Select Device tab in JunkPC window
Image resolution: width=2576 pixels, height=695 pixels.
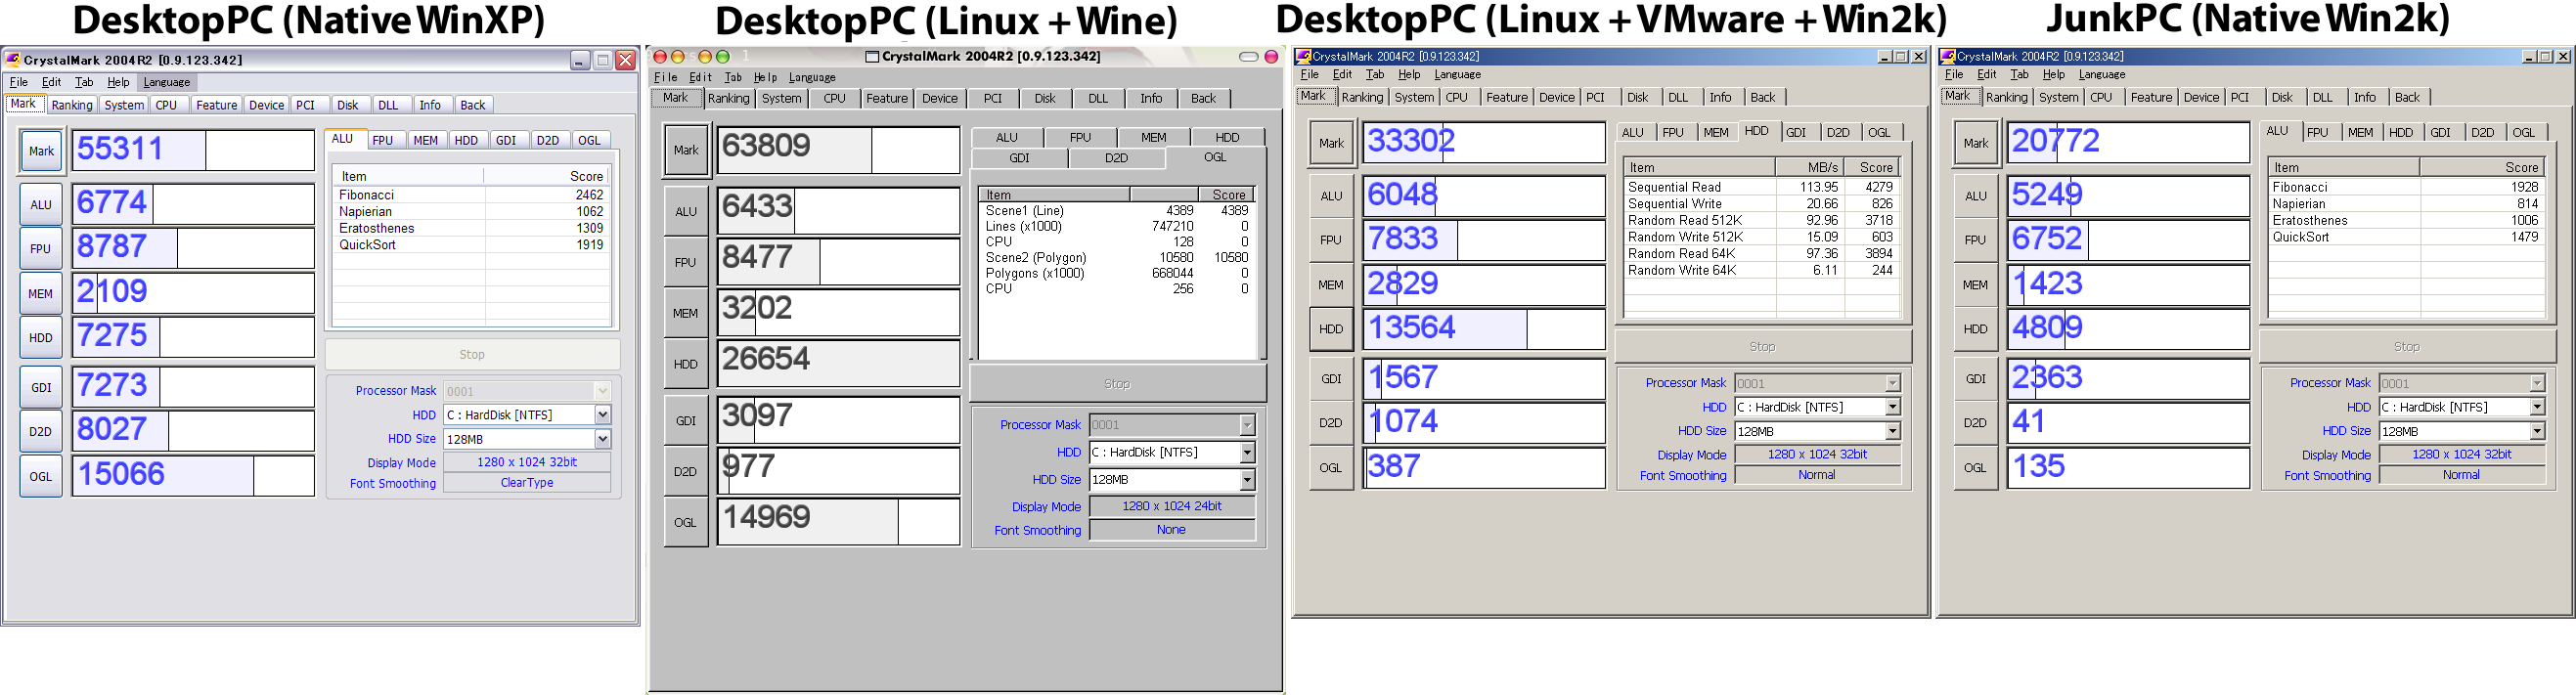pos(2201,97)
